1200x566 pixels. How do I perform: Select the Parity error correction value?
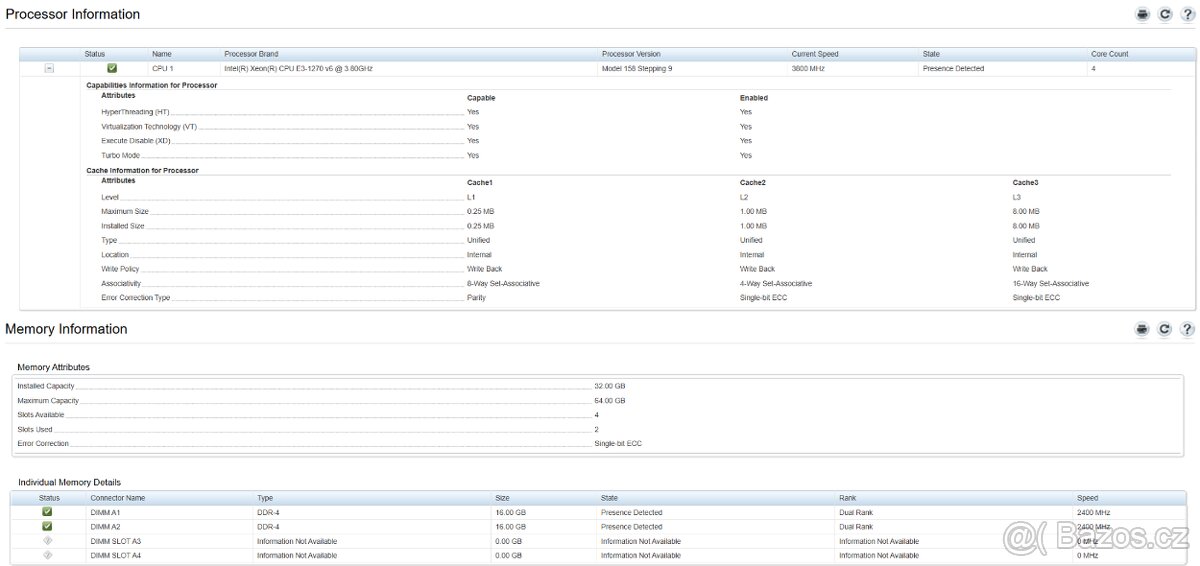476,298
